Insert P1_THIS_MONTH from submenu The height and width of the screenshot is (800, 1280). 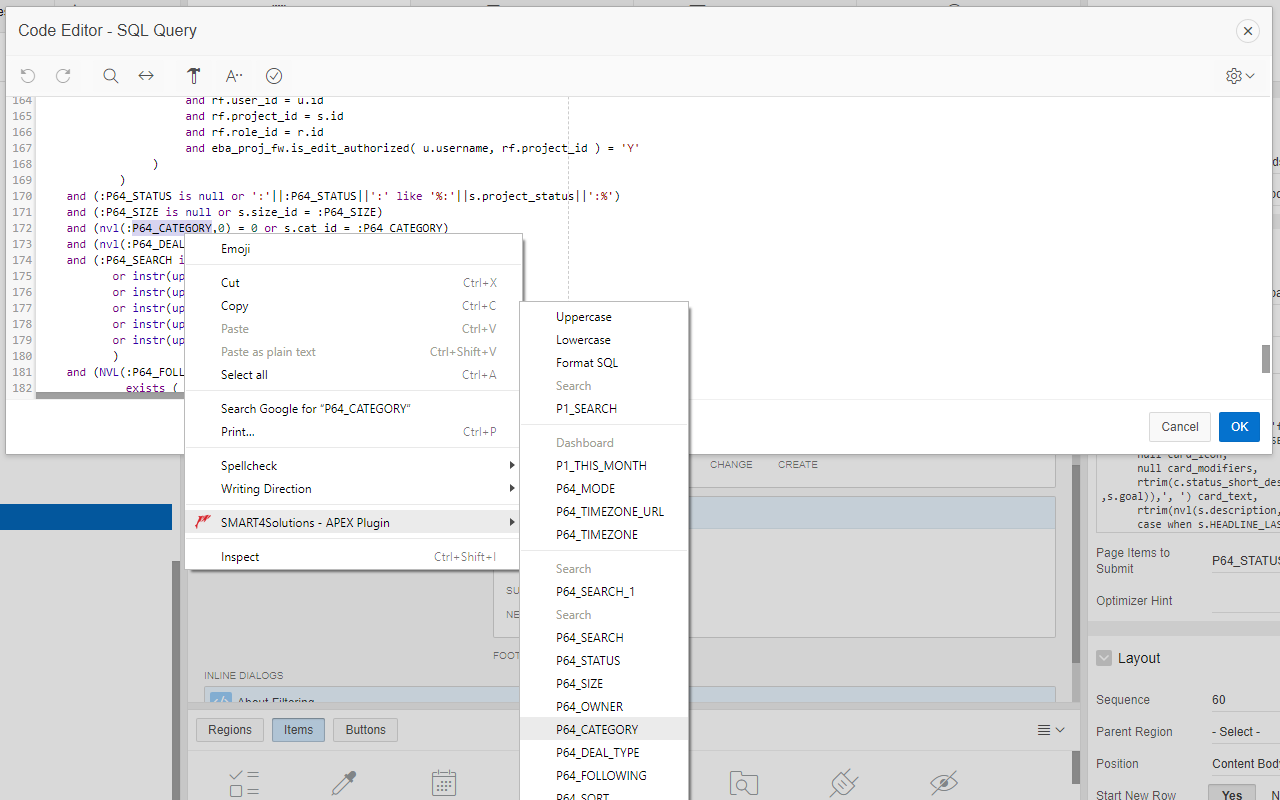(604, 466)
